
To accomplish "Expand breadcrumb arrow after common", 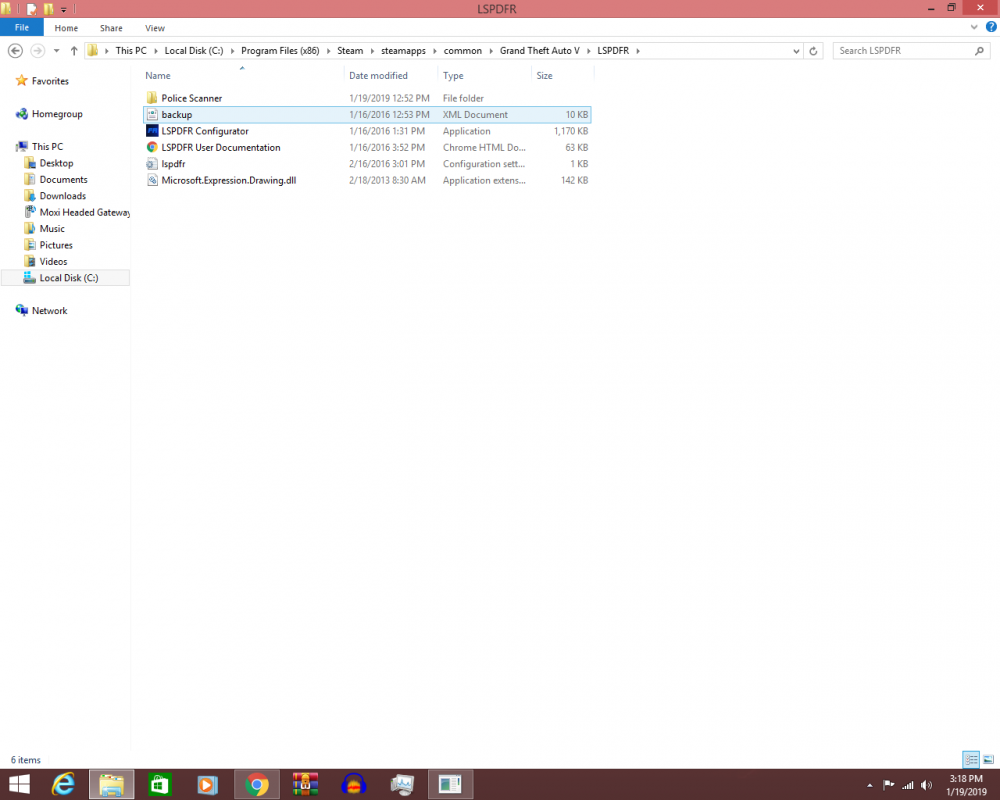I will [x=491, y=51].
